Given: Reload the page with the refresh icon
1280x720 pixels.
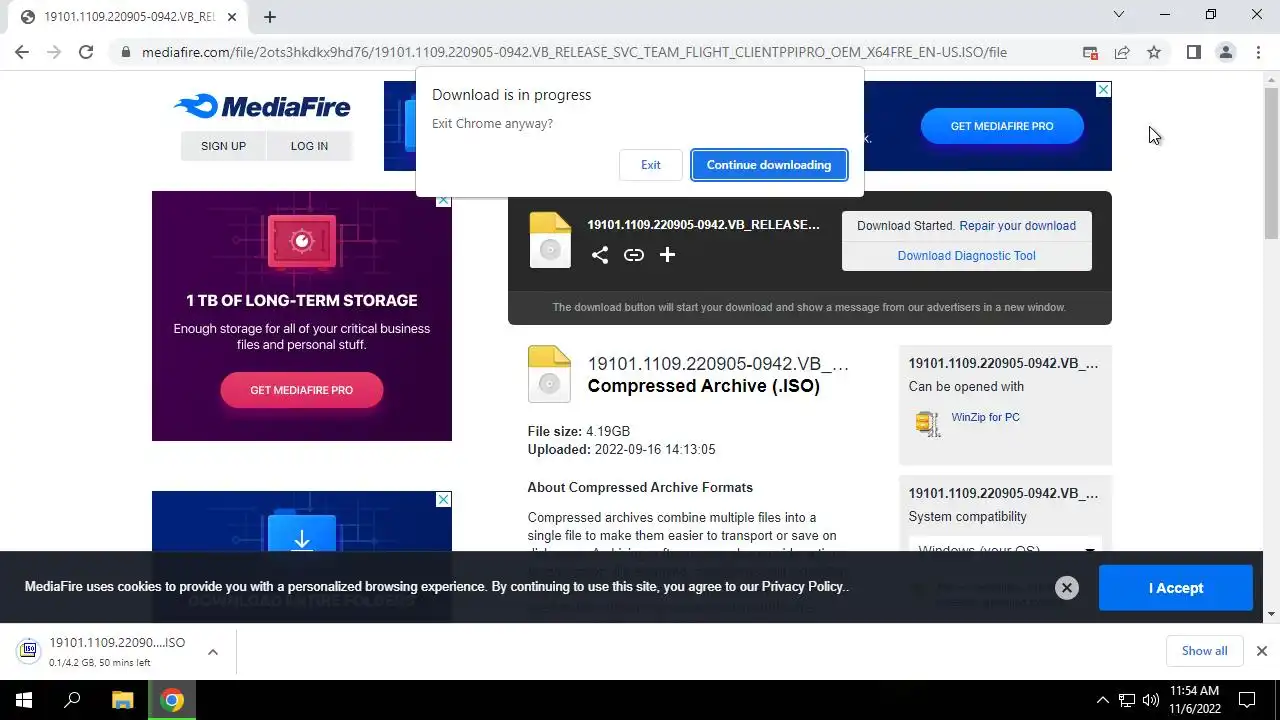Looking at the screenshot, I should click(86, 52).
